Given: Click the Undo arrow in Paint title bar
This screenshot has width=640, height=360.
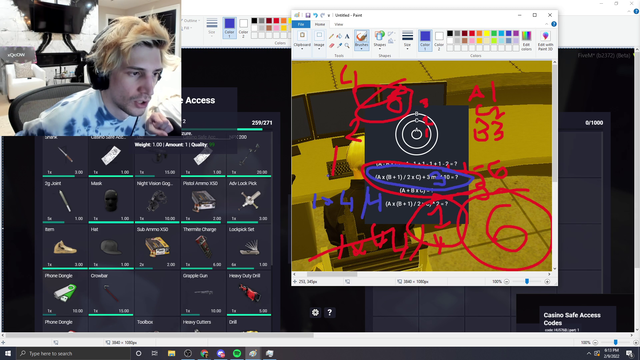Looking at the screenshot, I should click(315, 15).
